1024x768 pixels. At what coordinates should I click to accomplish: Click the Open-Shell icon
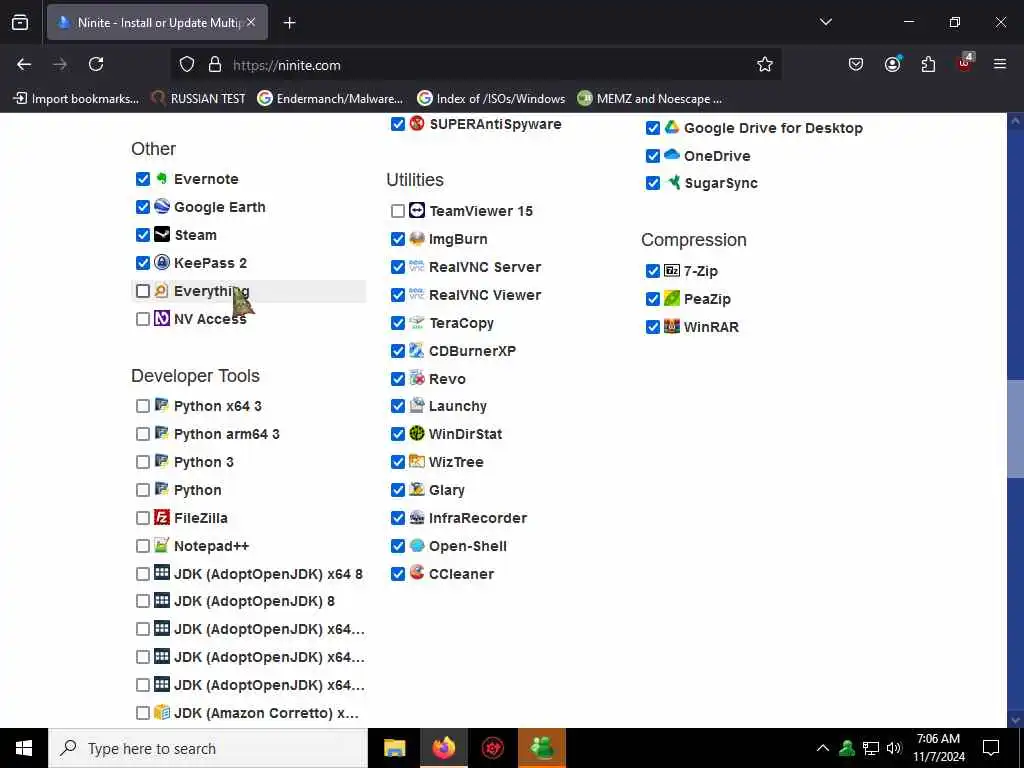point(417,545)
